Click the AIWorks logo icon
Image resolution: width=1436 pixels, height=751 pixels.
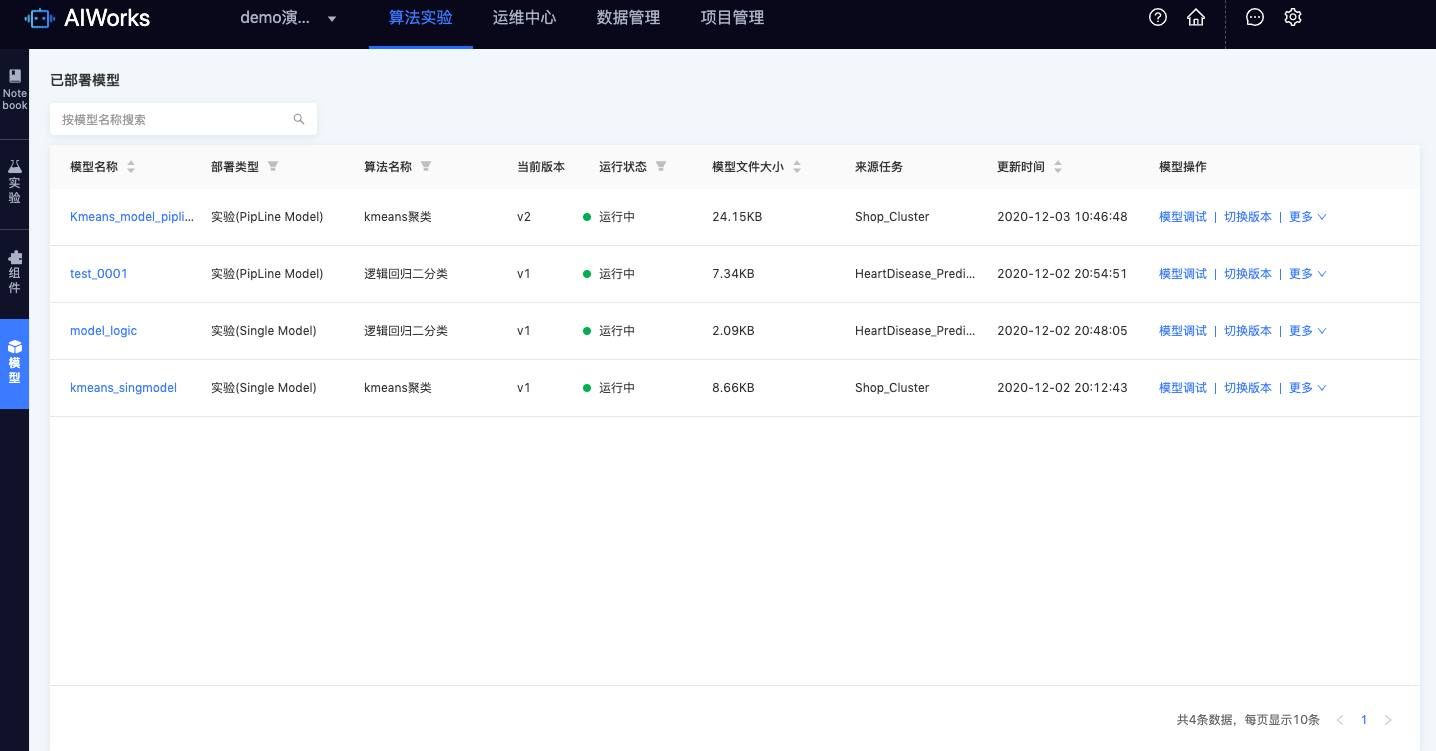[x=38, y=18]
